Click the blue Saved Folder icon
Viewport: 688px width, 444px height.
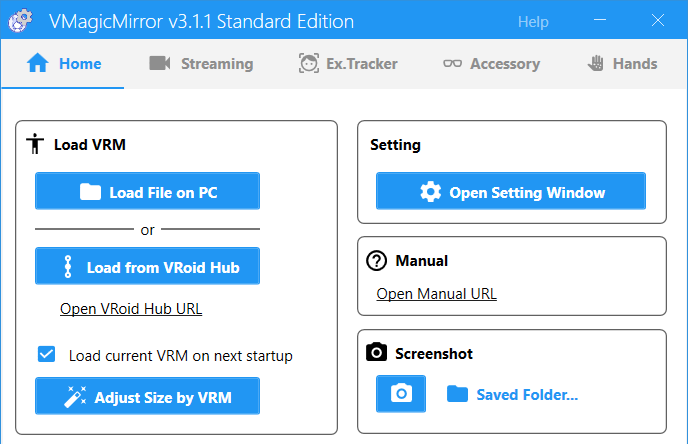point(457,394)
